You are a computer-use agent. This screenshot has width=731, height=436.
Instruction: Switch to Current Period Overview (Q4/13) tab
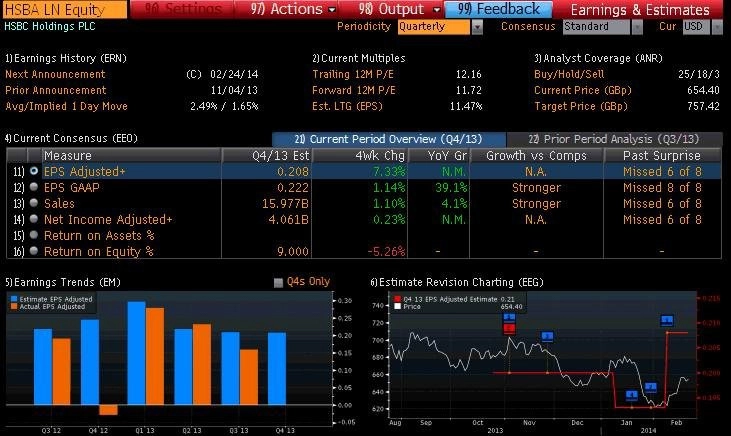tap(389, 139)
